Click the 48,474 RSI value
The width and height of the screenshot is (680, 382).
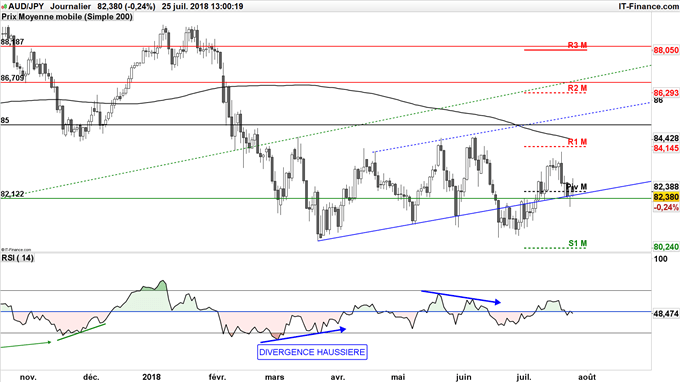[x=666, y=314]
